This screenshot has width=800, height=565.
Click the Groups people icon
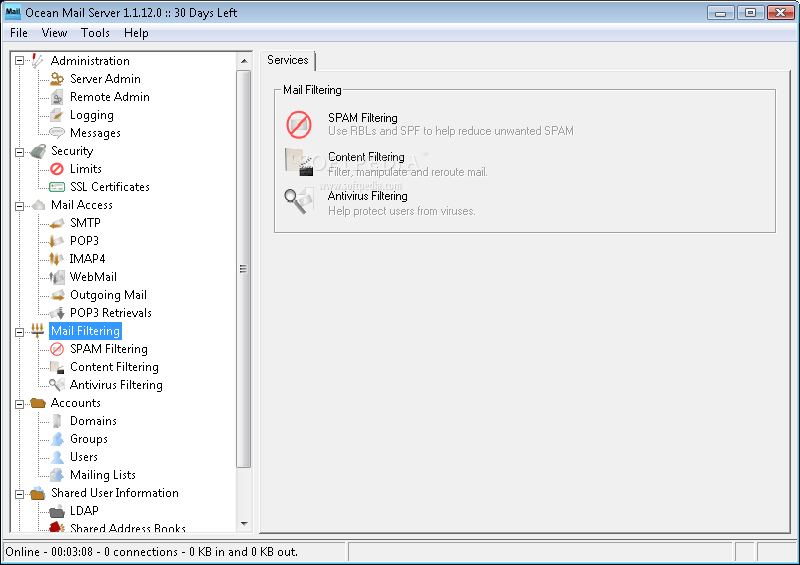click(x=57, y=439)
